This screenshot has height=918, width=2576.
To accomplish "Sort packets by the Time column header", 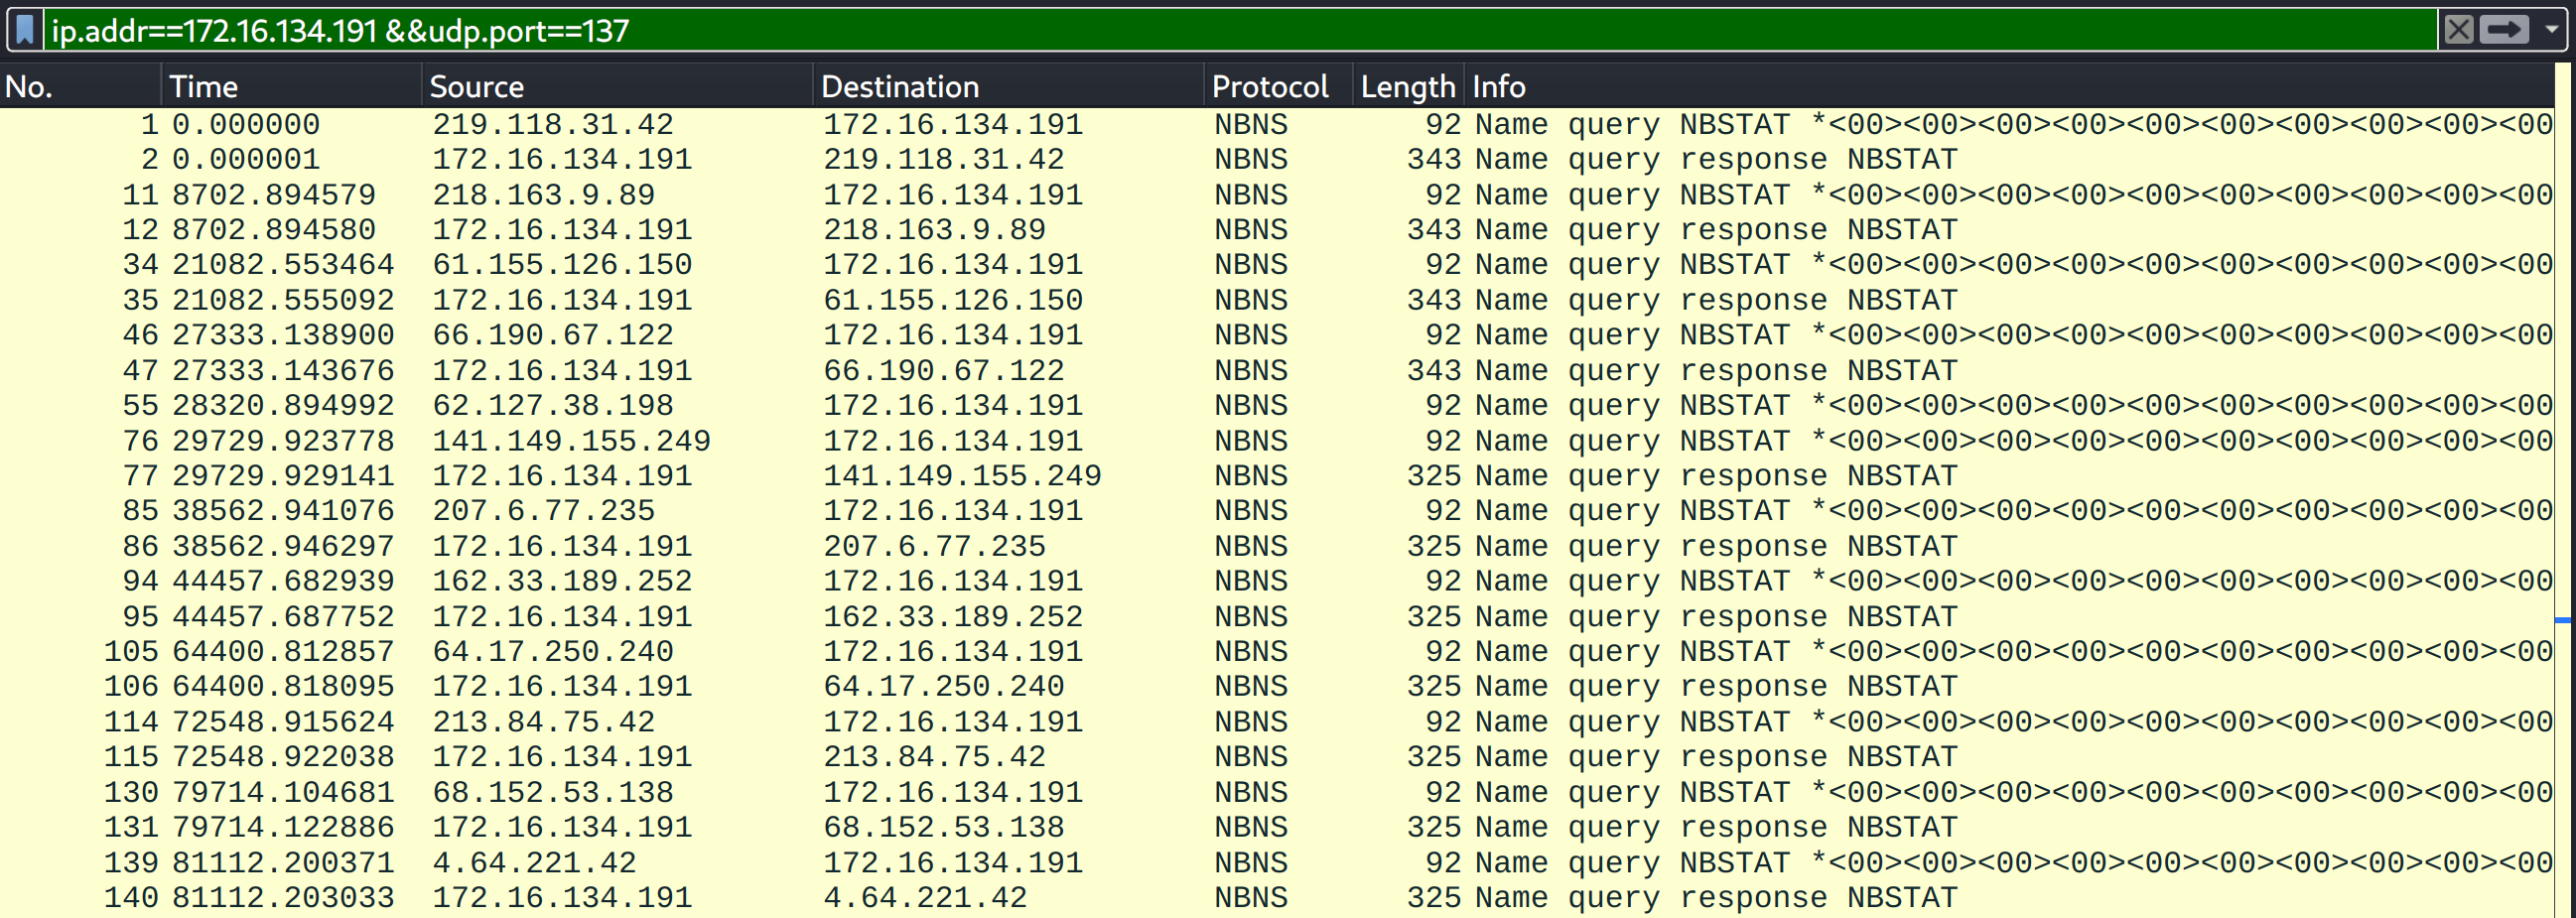I will 291,86.
